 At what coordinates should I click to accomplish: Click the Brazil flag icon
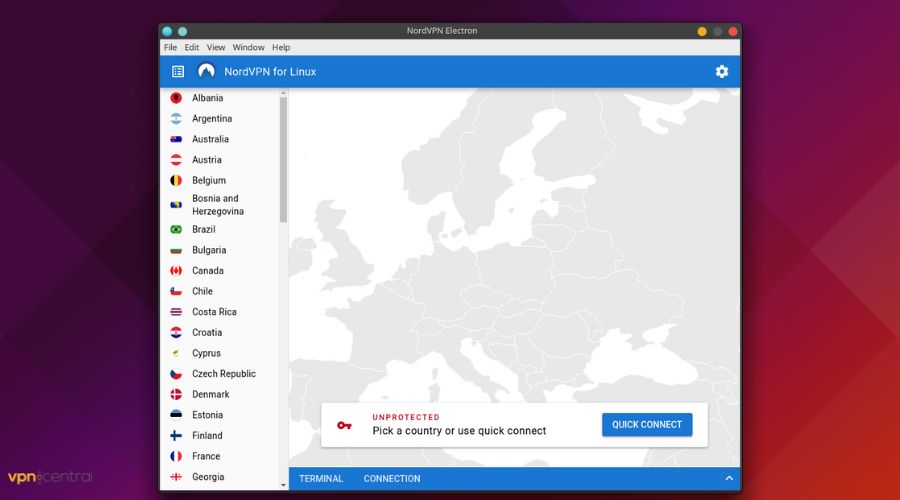pyautogui.click(x=176, y=230)
